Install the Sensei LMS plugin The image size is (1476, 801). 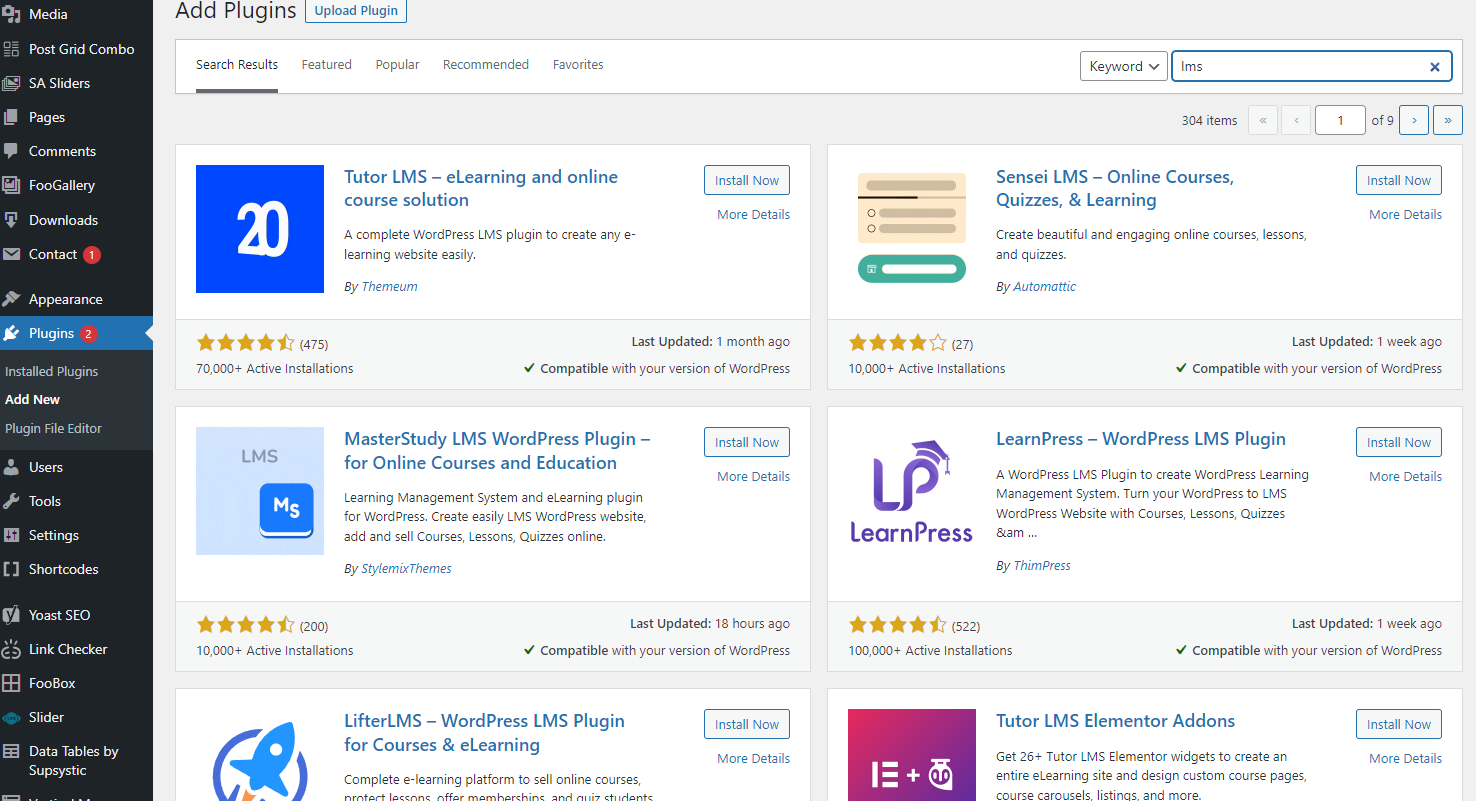pos(1399,180)
